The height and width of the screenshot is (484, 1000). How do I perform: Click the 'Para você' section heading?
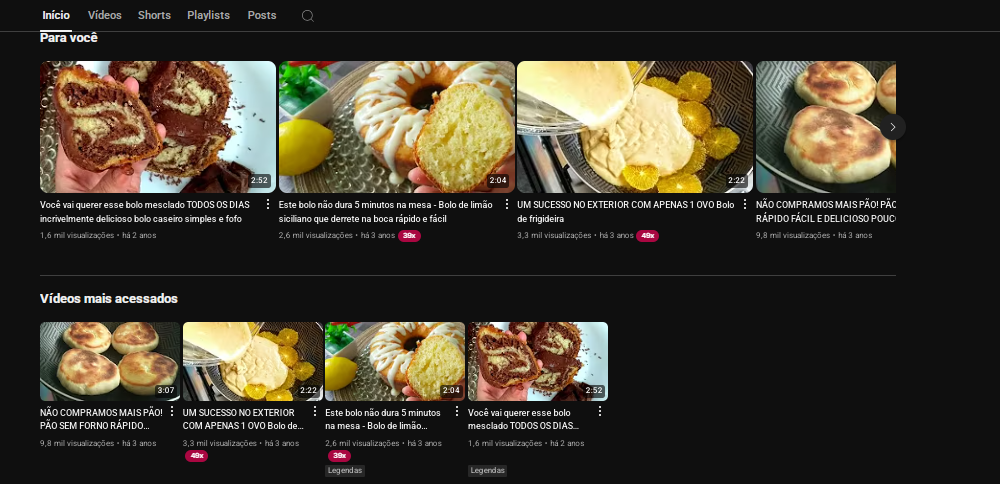69,38
